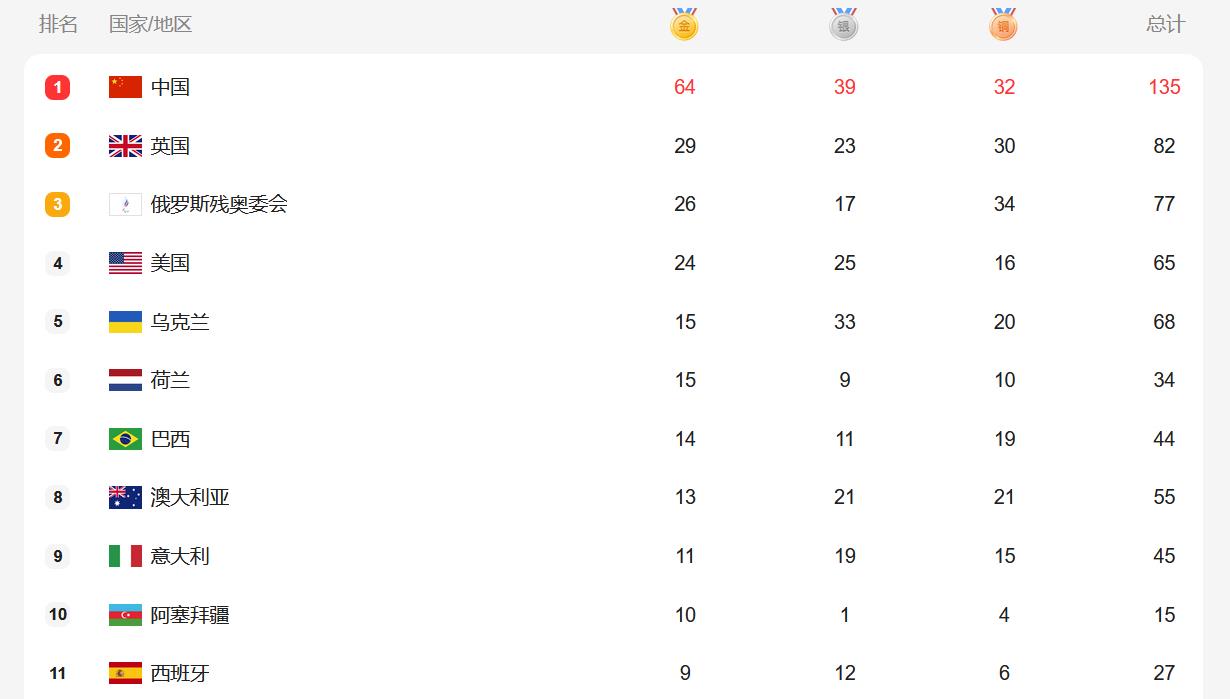Click the gold medal icon header
The height and width of the screenshot is (699, 1230).
pyautogui.click(x=684, y=25)
